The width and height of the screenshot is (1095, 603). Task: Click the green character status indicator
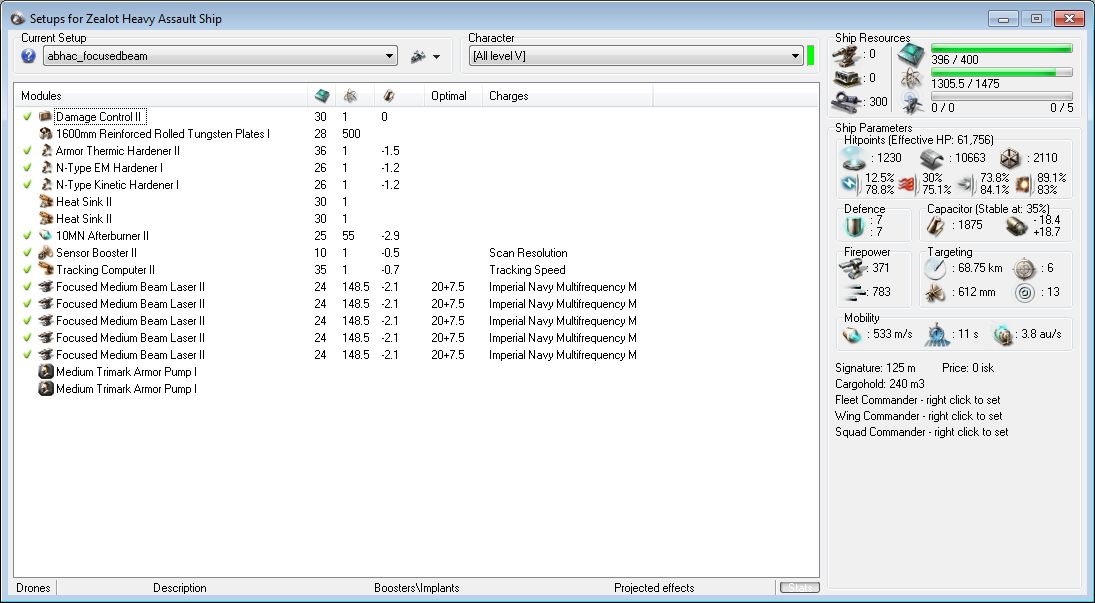[811, 56]
